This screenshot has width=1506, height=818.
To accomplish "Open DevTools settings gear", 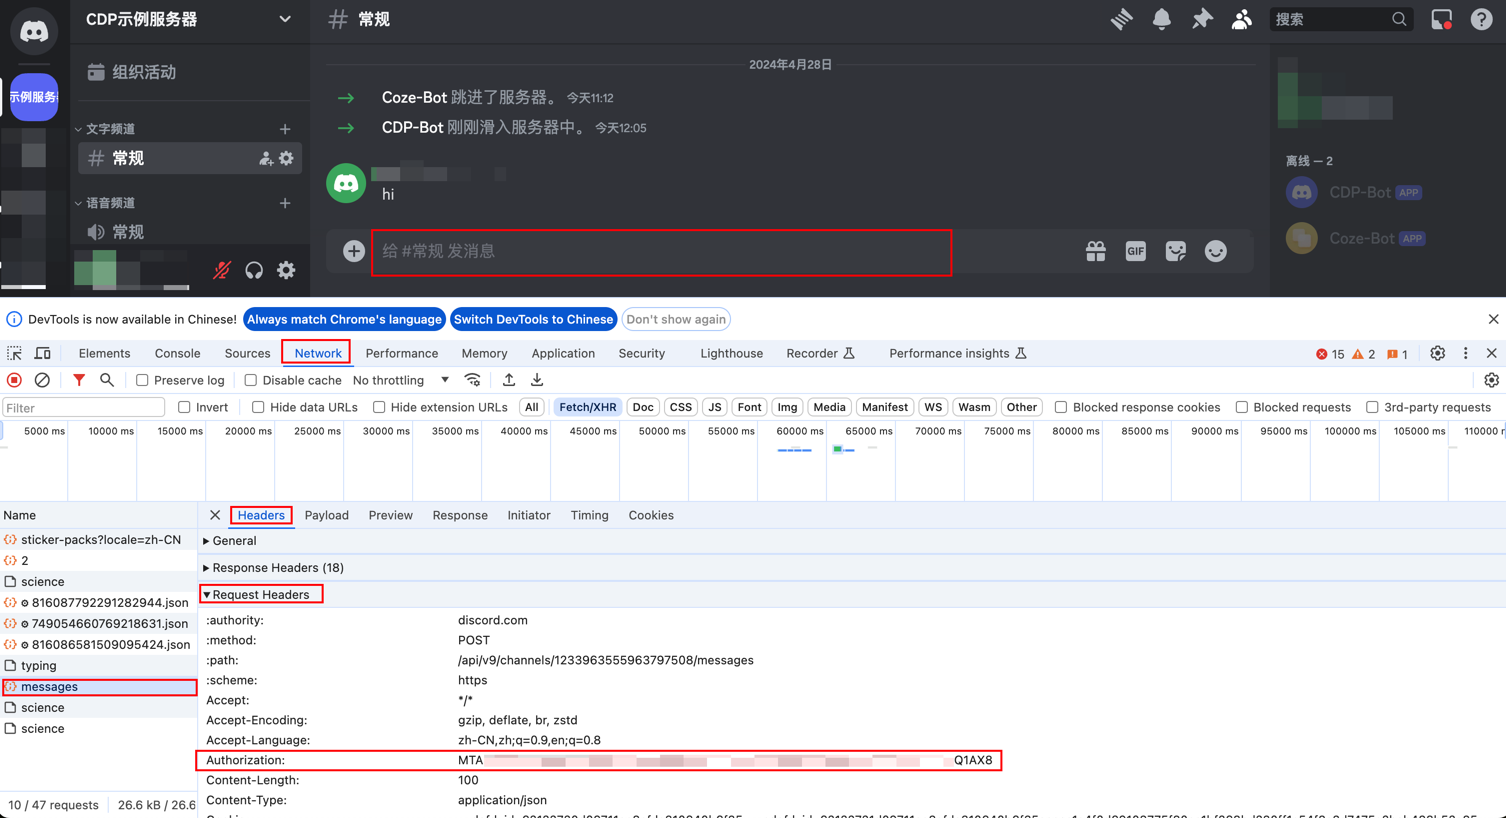I will [x=1437, y=353].
